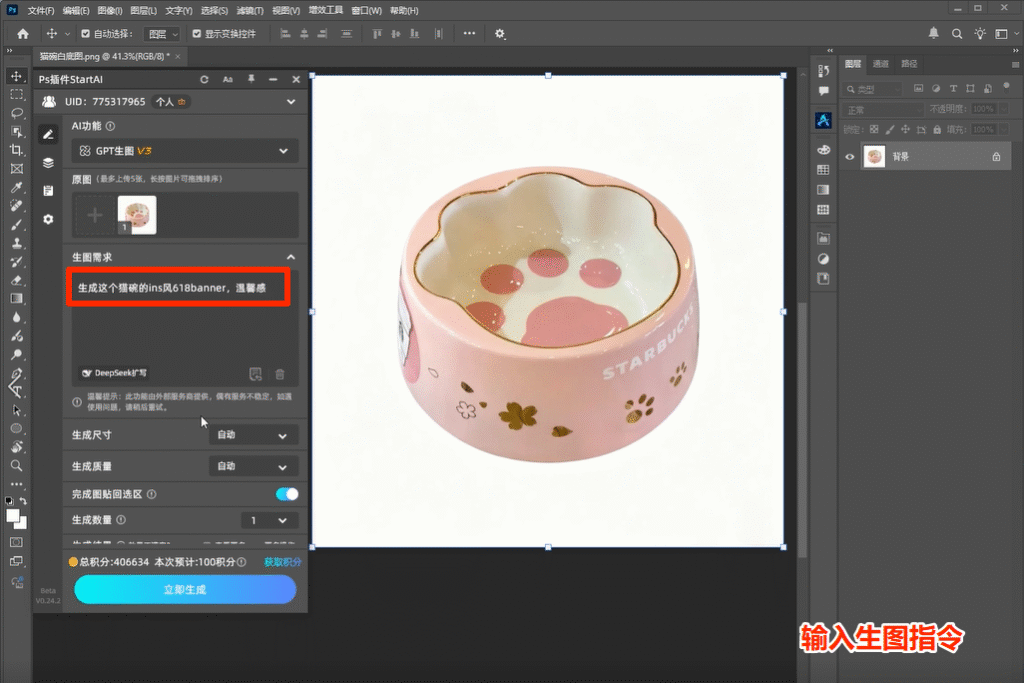This screenshot has width=1024, height=683.
Task: Select the Eyedropper tool
Action: (x=16, y=187)
